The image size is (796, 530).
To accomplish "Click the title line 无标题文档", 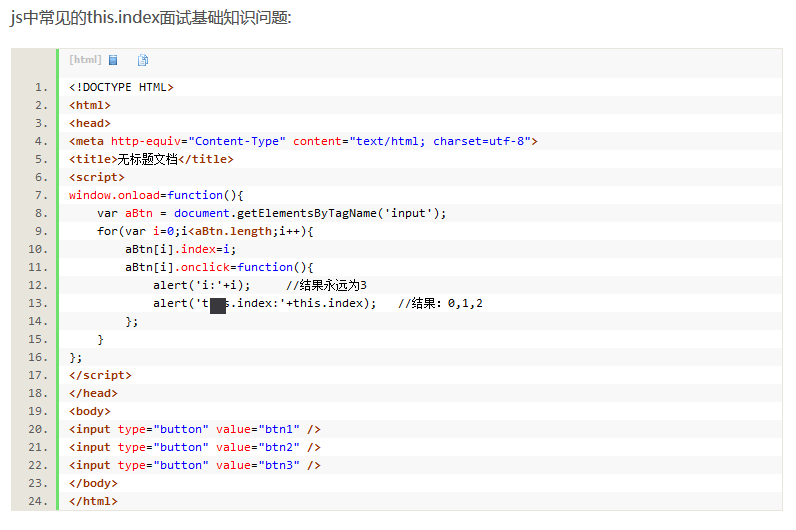I will click(151, 159).
